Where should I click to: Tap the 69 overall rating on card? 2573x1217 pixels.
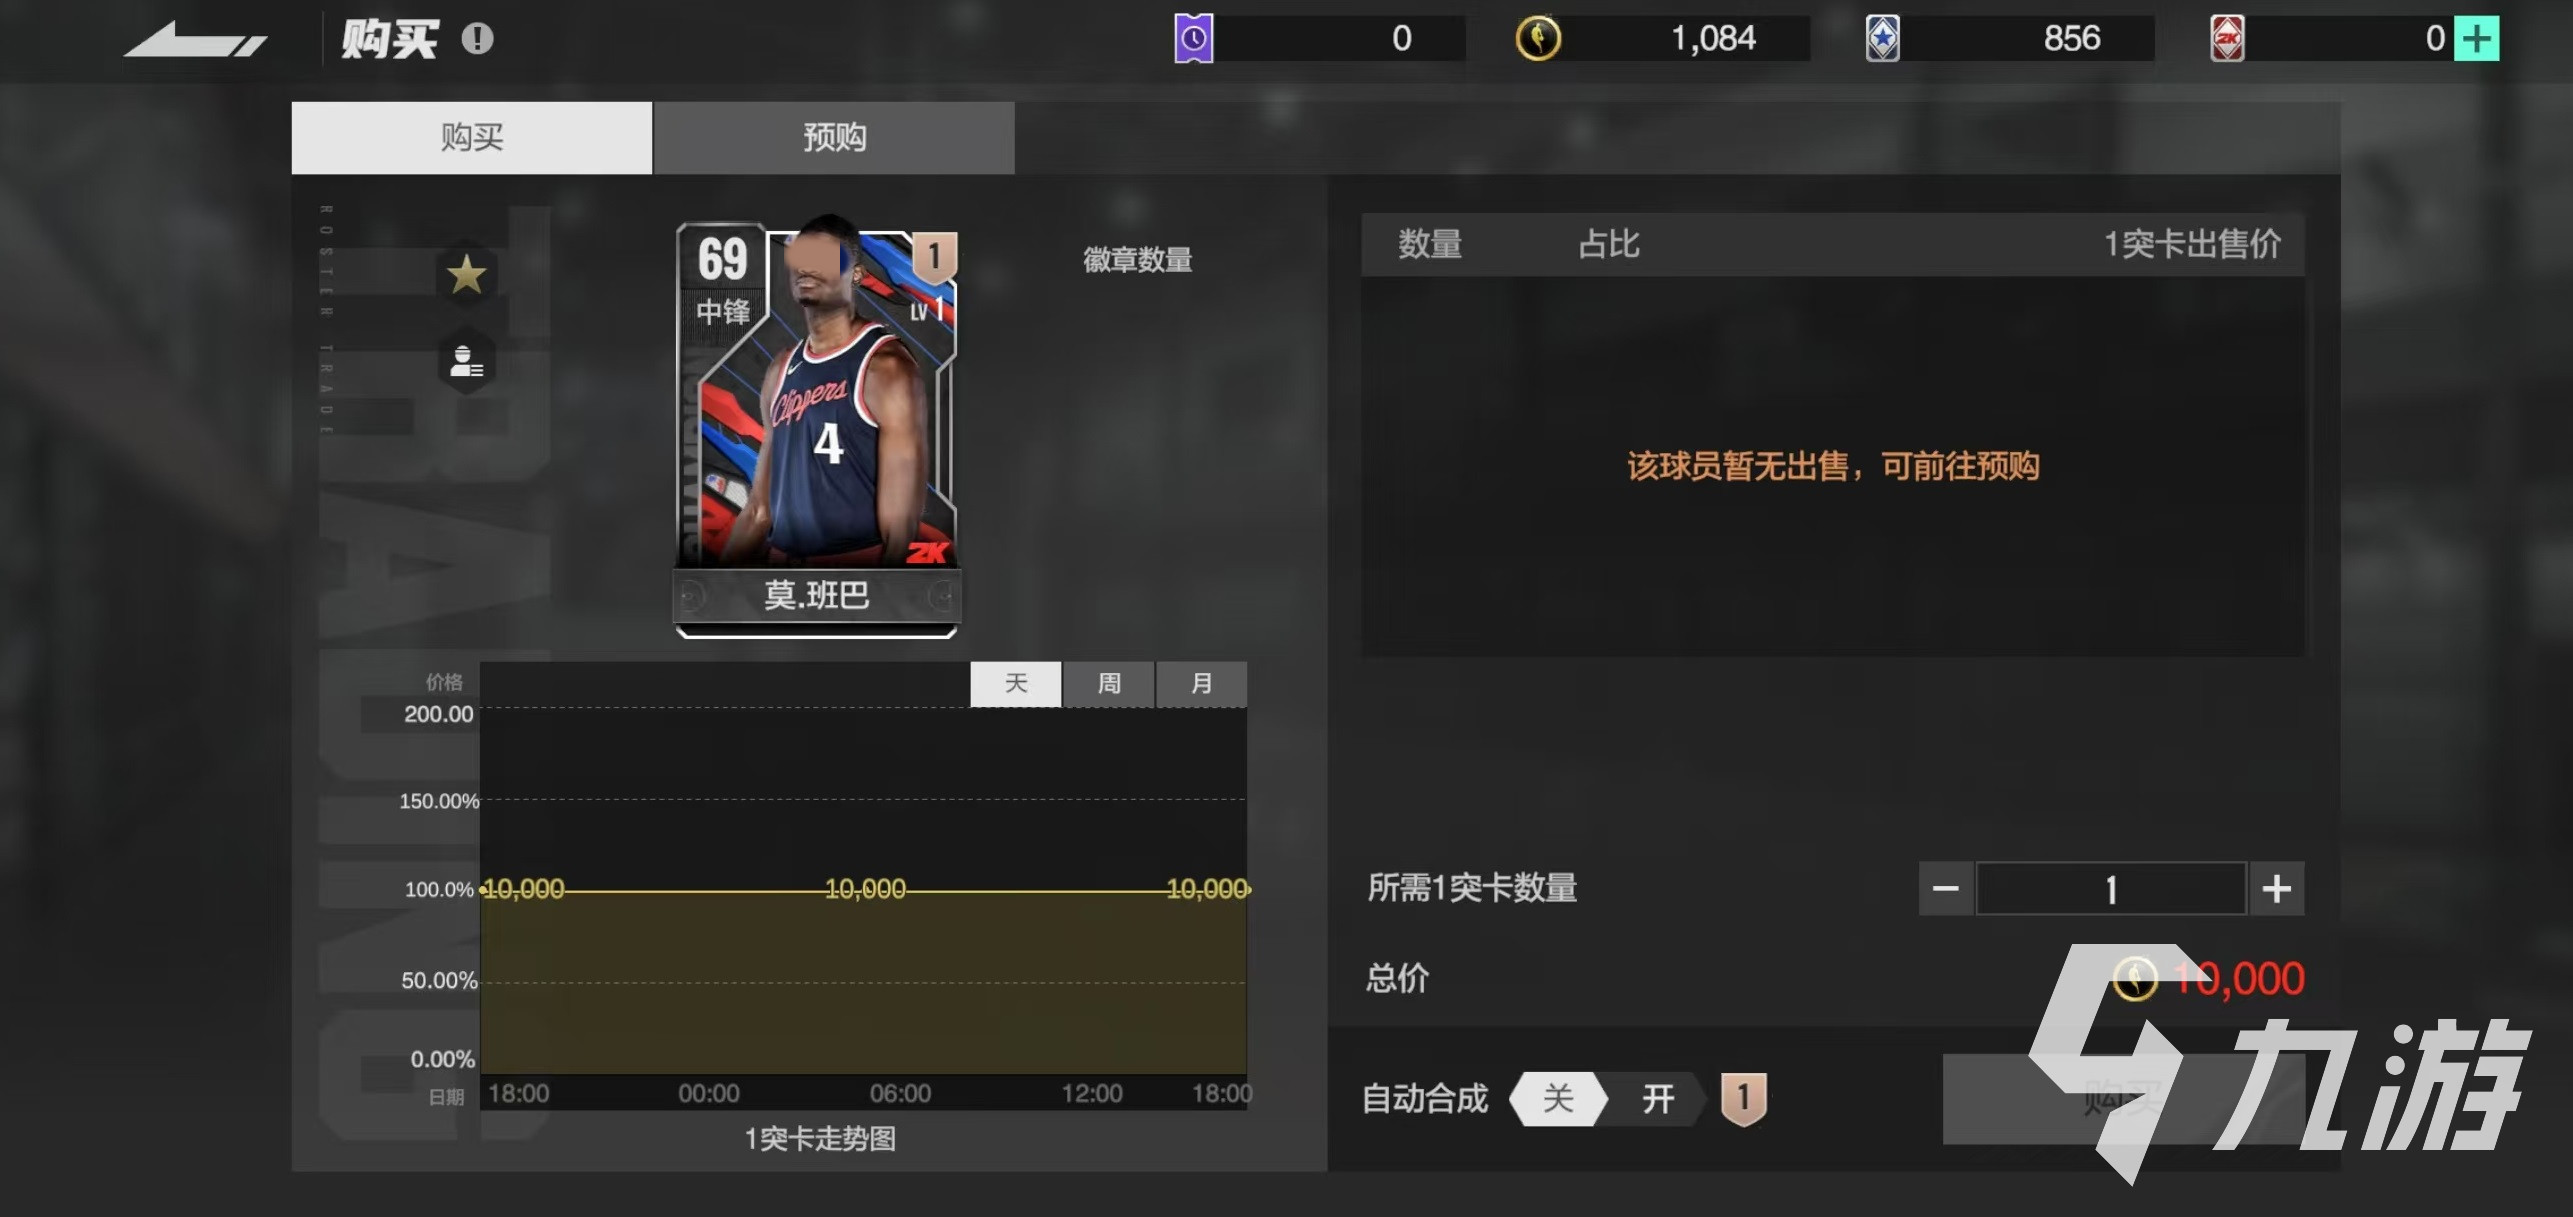(x=722, y=260)
